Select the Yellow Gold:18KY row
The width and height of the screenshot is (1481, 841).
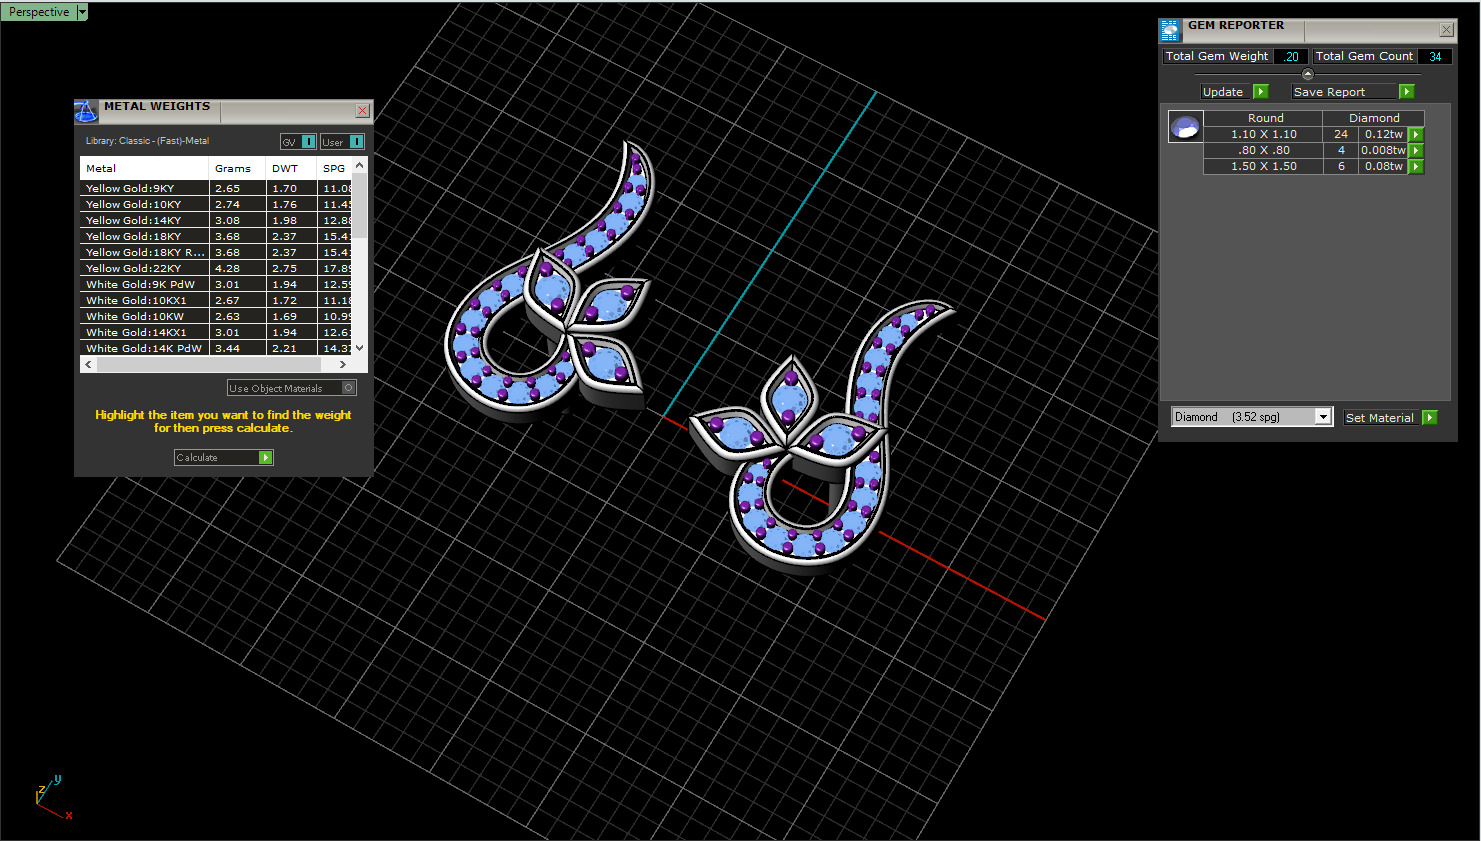tap(216, 236)
